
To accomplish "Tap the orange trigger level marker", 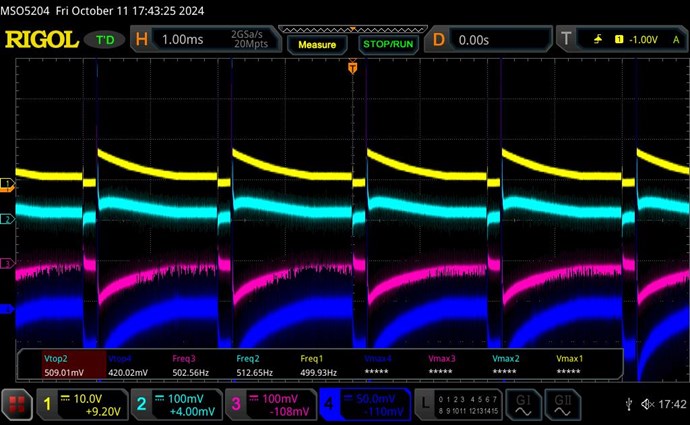I will coord(7,189).
